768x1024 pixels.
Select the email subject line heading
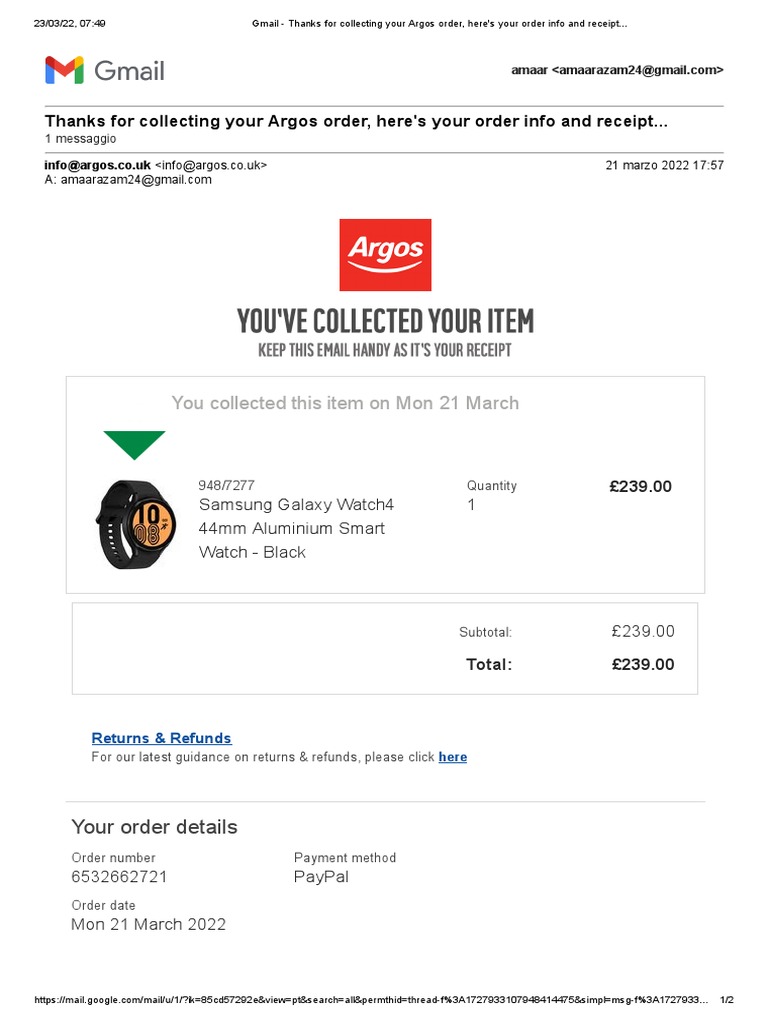356,121
